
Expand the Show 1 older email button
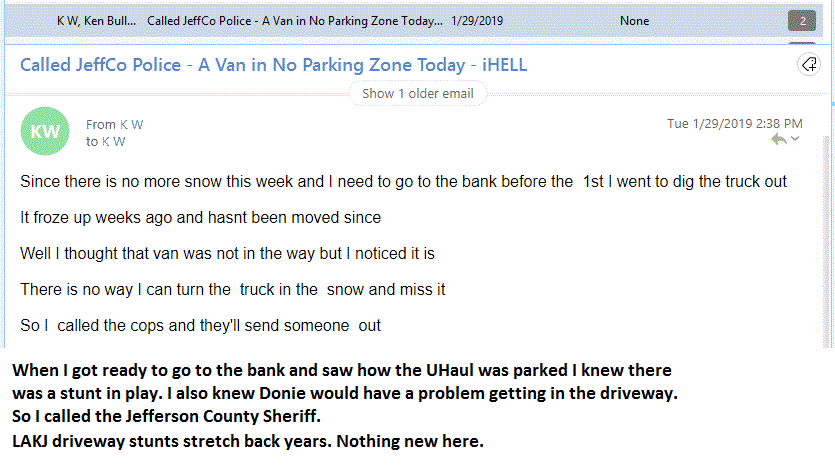[x=418, y=93]
